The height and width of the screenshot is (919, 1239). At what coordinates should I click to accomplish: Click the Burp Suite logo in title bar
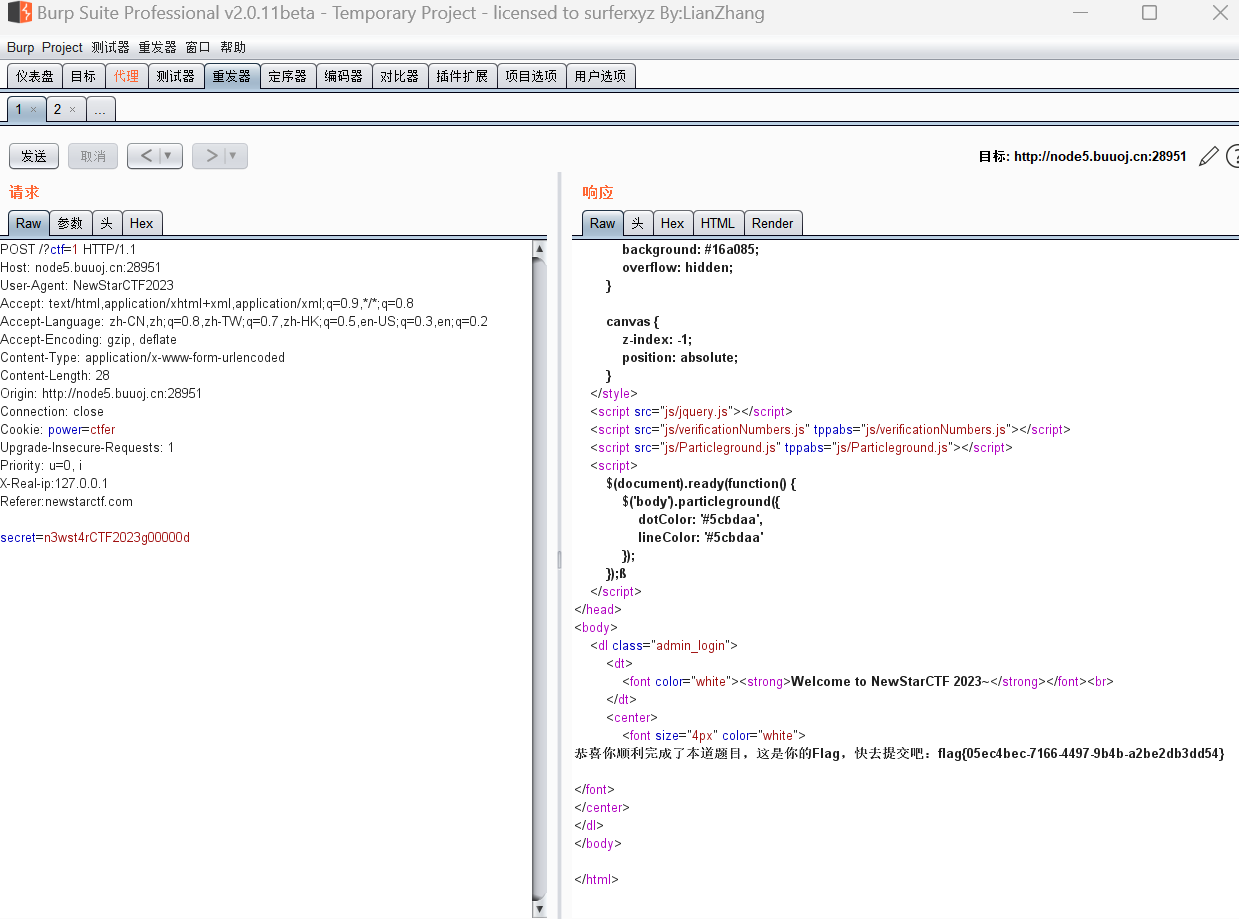(x=18, y=13)
